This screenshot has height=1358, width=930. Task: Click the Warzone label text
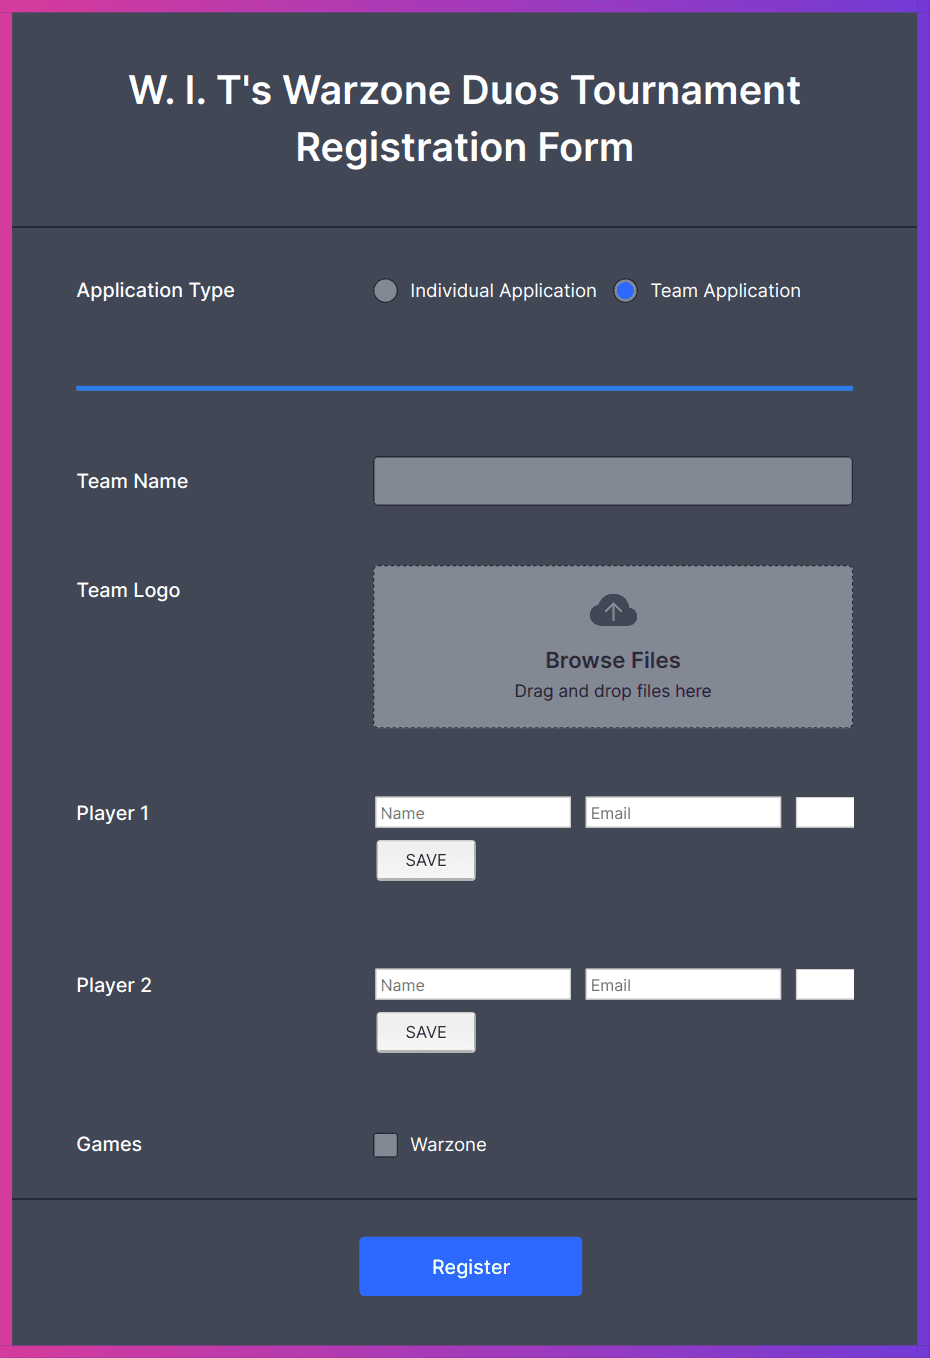pos(448,1145)
